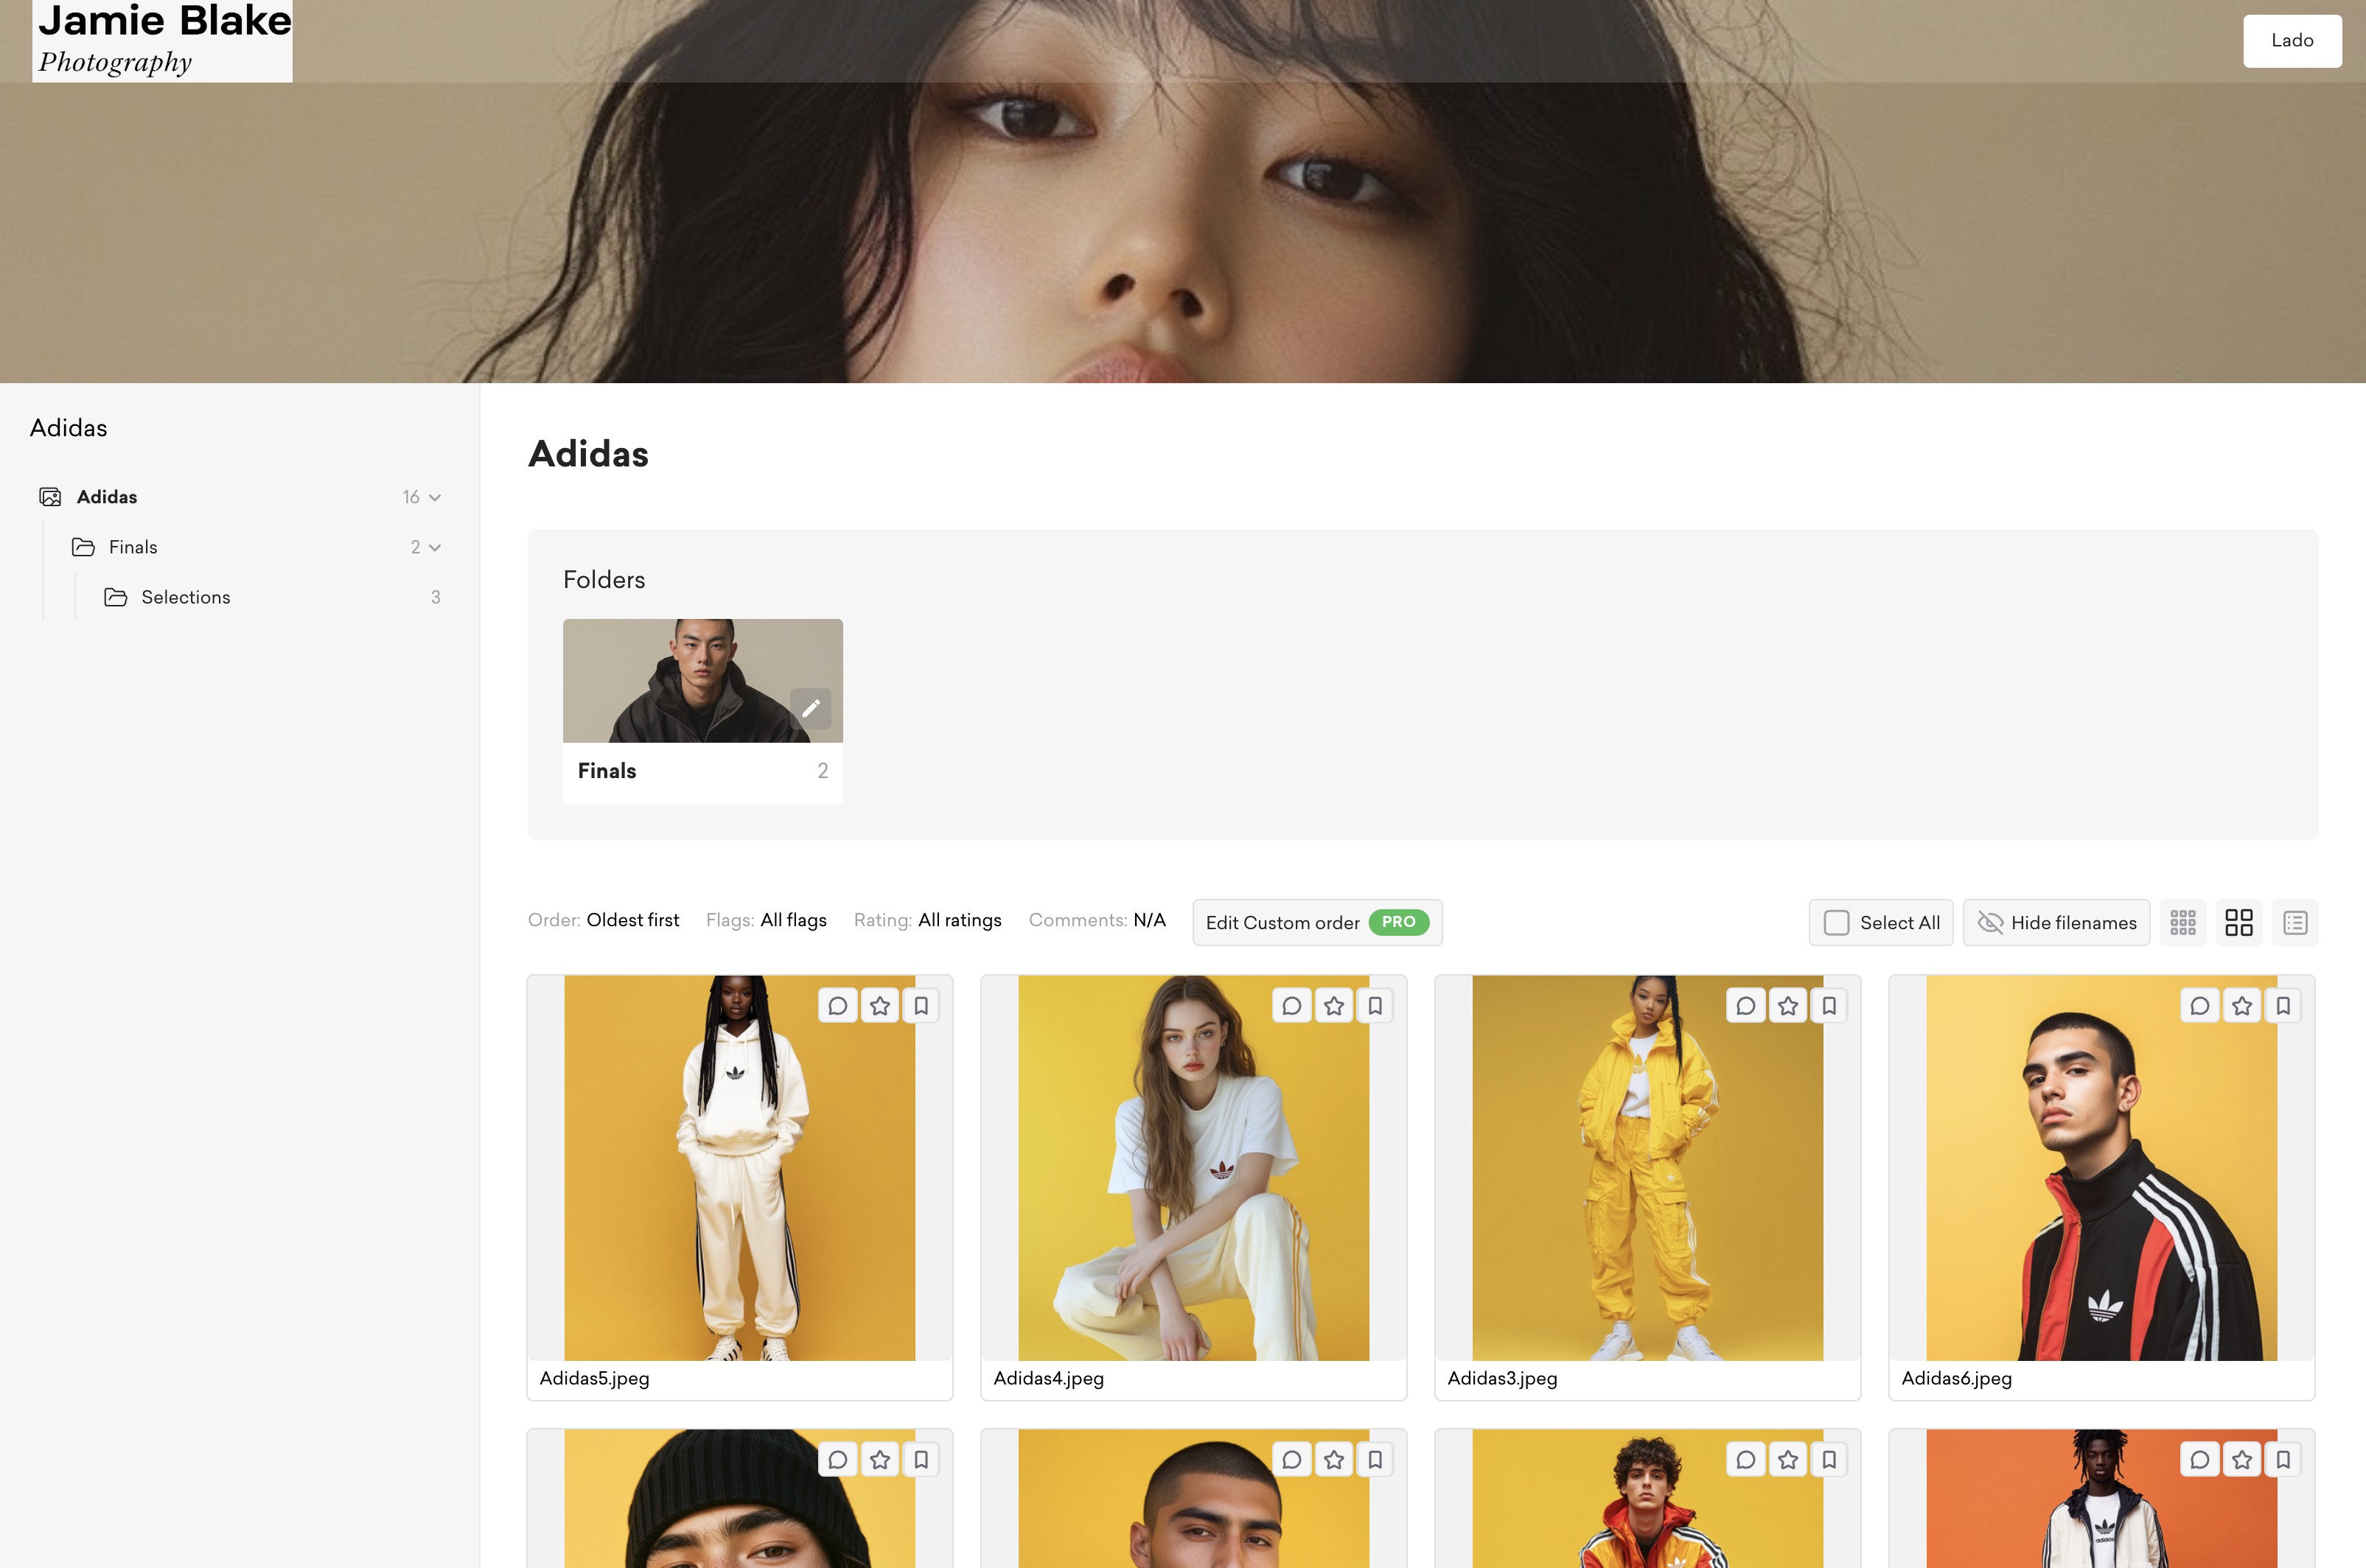The width and height of the screenshot is (2366, 1568).
Task: Bookmark the Adidas5.jpeg photo
Action: (921, 1006)
